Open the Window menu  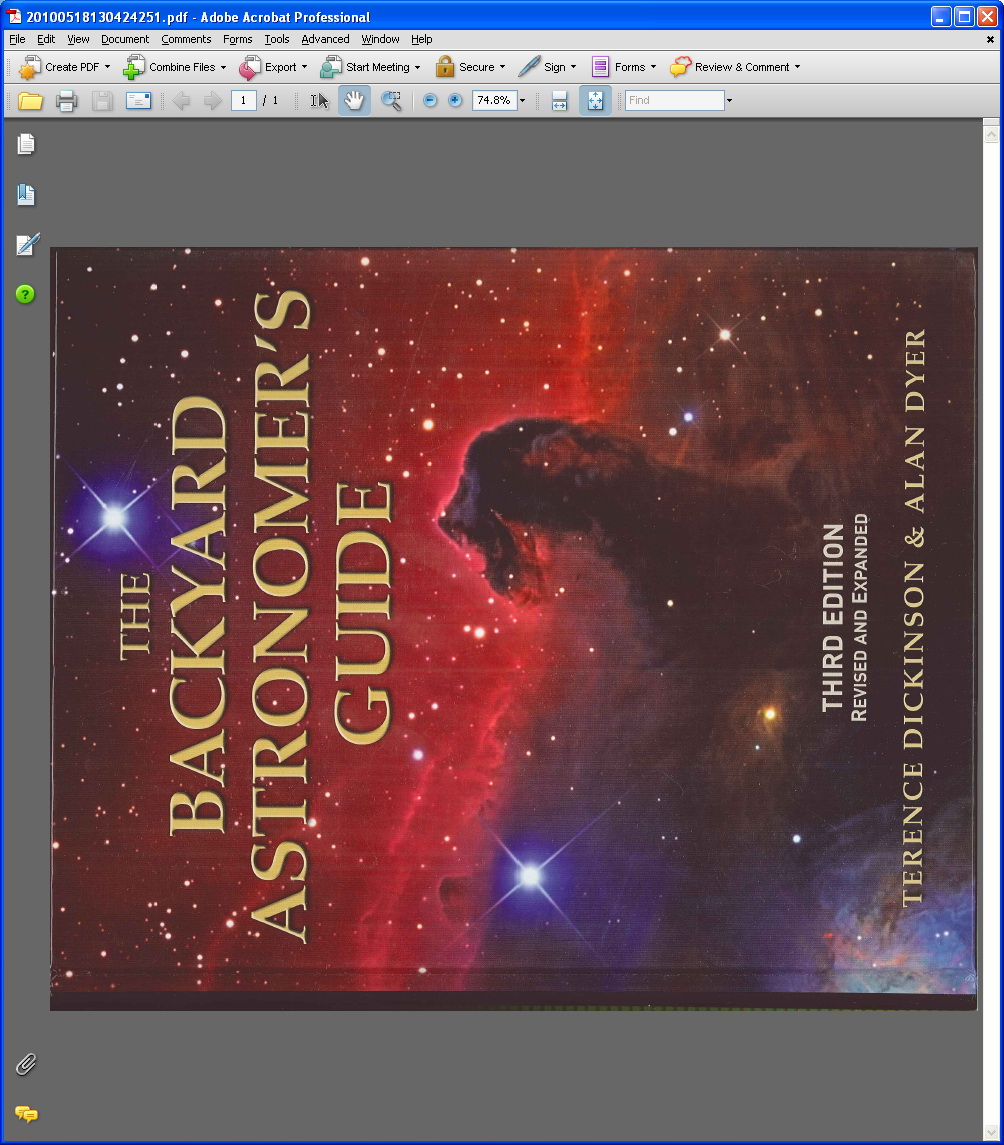click(380, 39)
